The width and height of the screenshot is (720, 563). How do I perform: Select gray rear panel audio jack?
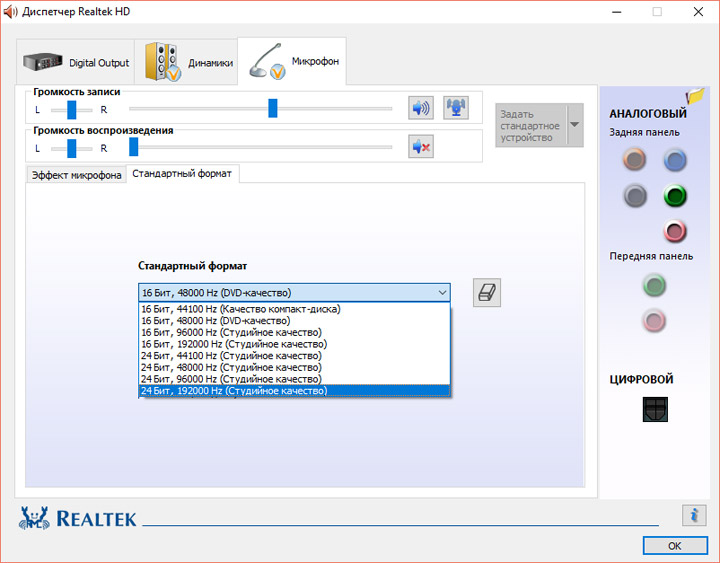(x=635, y=196)
